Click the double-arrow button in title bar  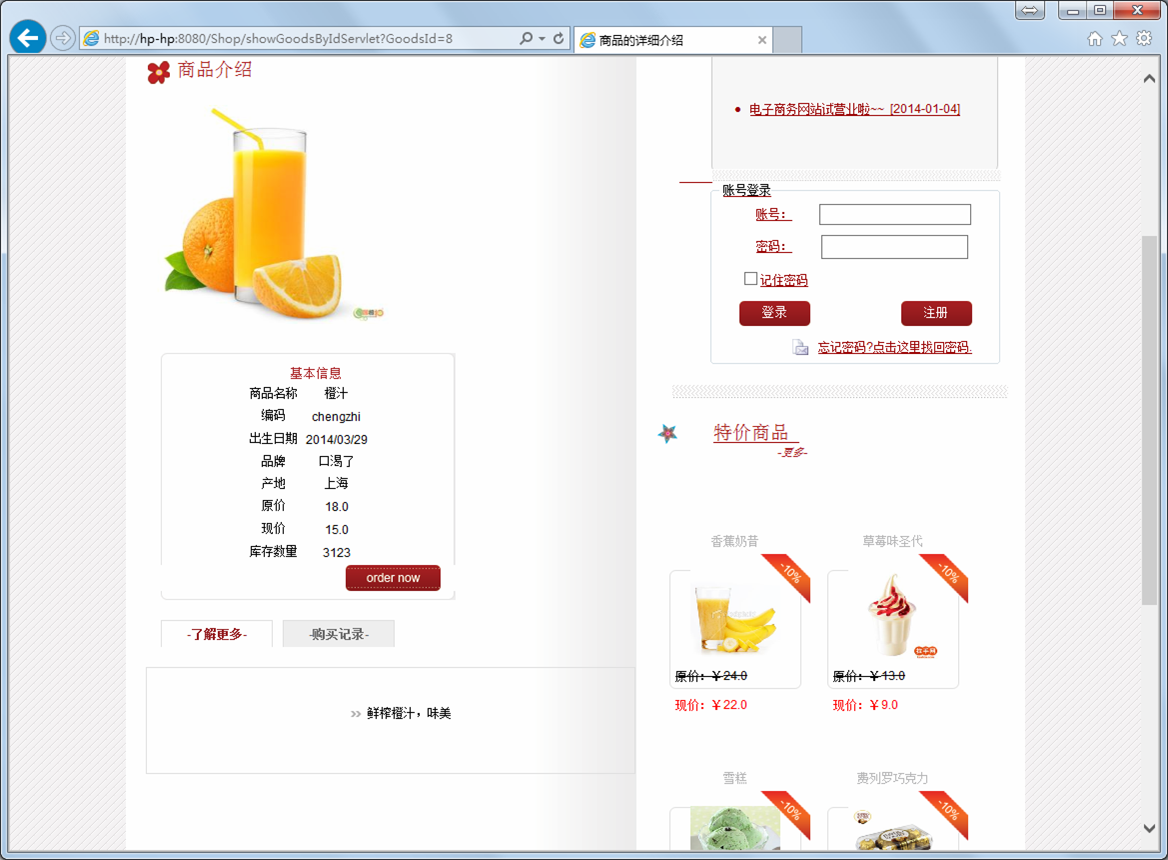[x=1029, y=10]
